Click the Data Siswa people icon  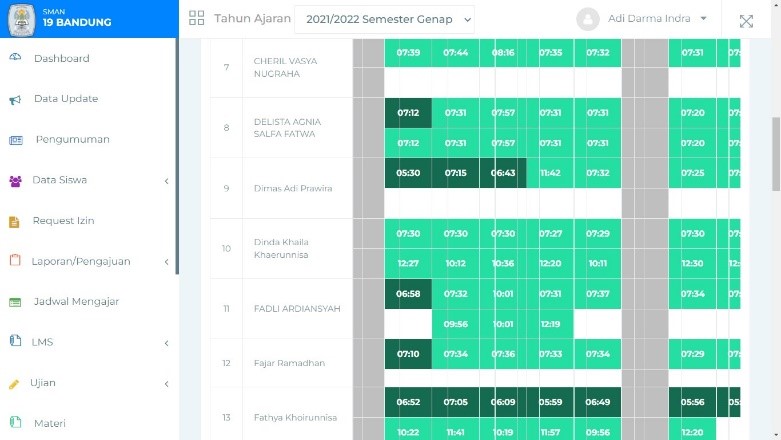(x=15, y=181)
